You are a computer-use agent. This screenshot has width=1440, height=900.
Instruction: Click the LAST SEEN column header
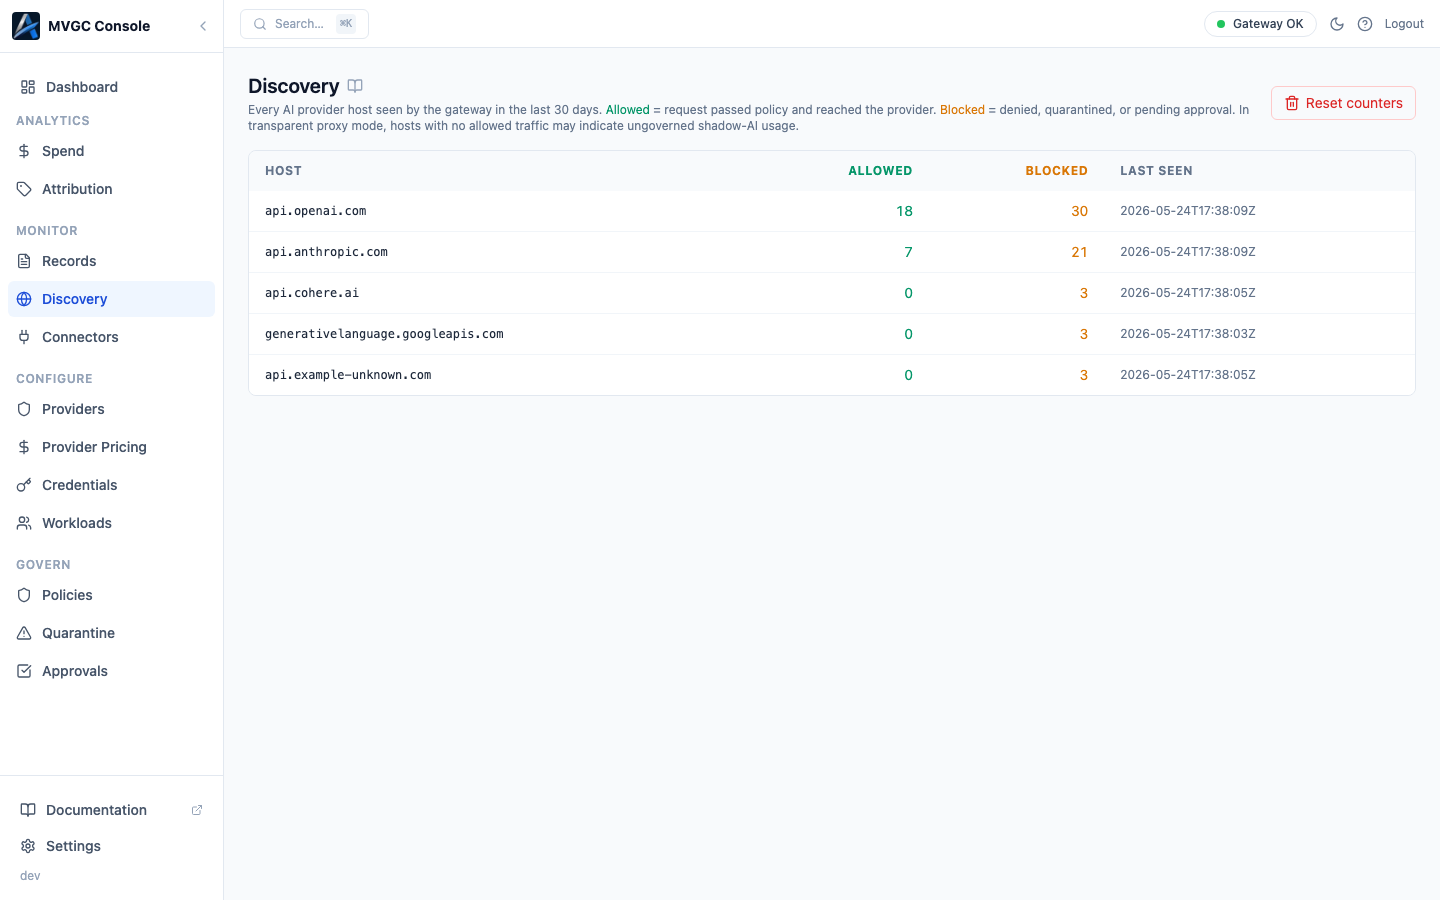[x=1156, y=171]
